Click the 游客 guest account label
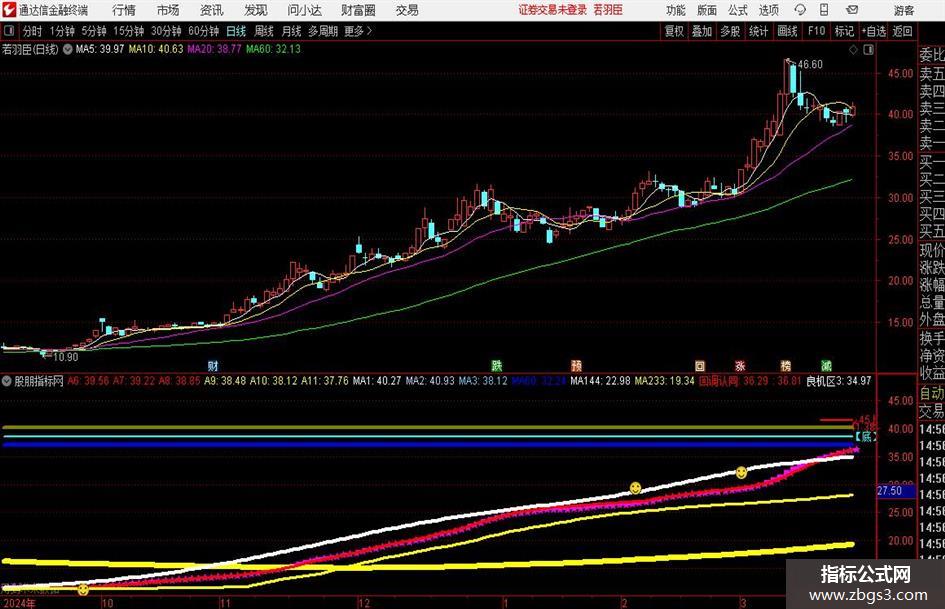Screen dimensions: 945x609 coord(904,10)
